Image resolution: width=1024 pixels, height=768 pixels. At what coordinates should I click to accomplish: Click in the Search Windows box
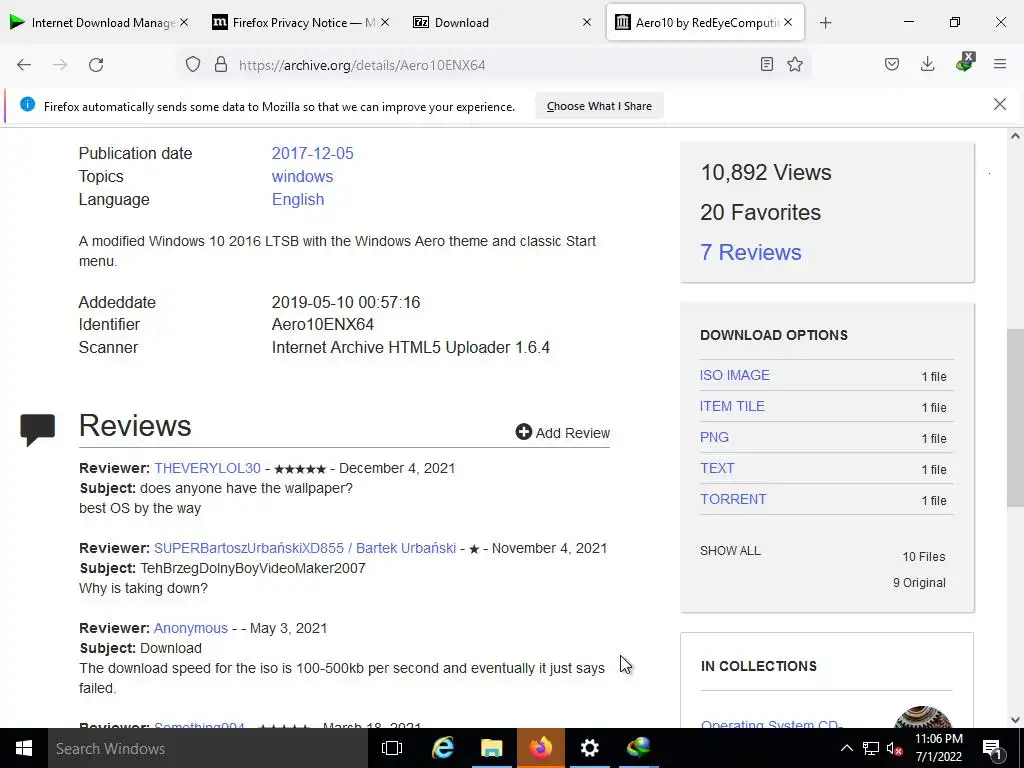208,748
